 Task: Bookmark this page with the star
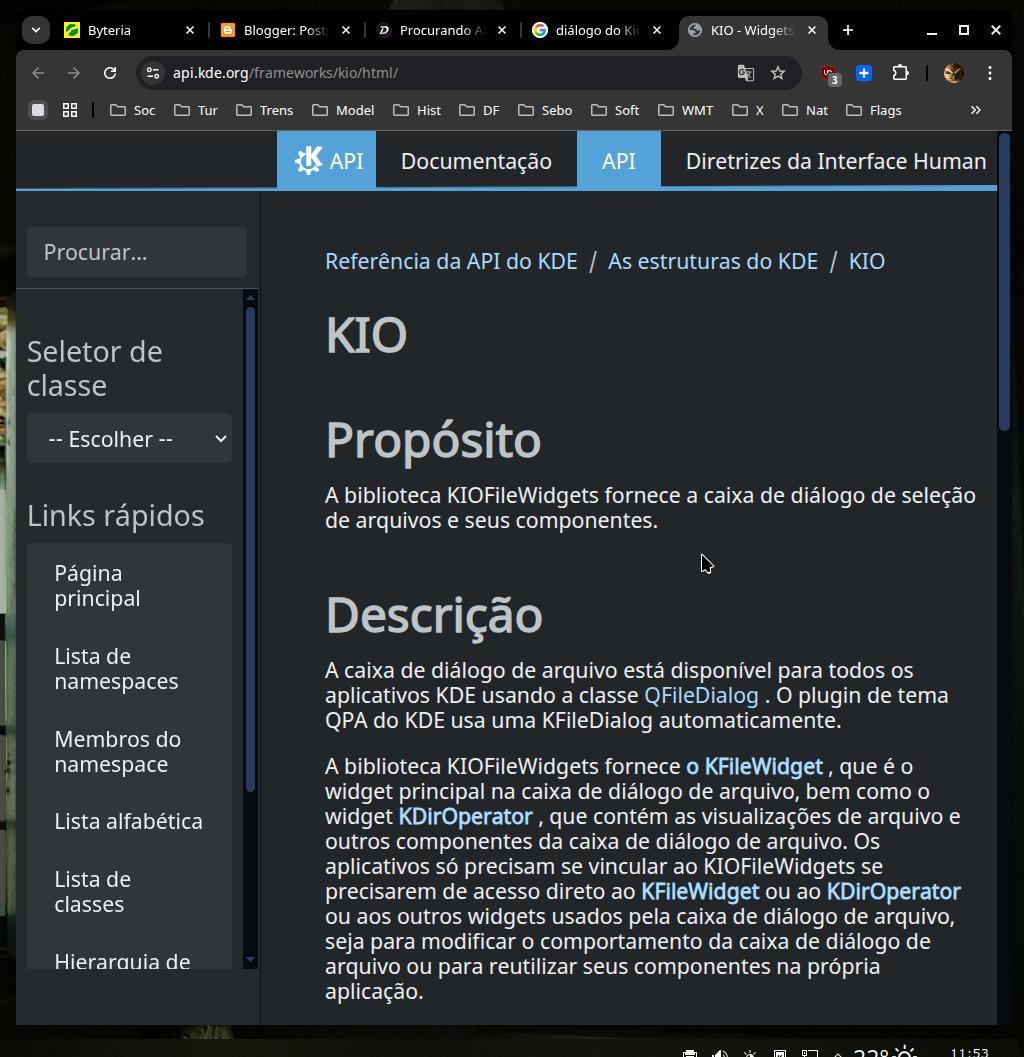(778, 73)
